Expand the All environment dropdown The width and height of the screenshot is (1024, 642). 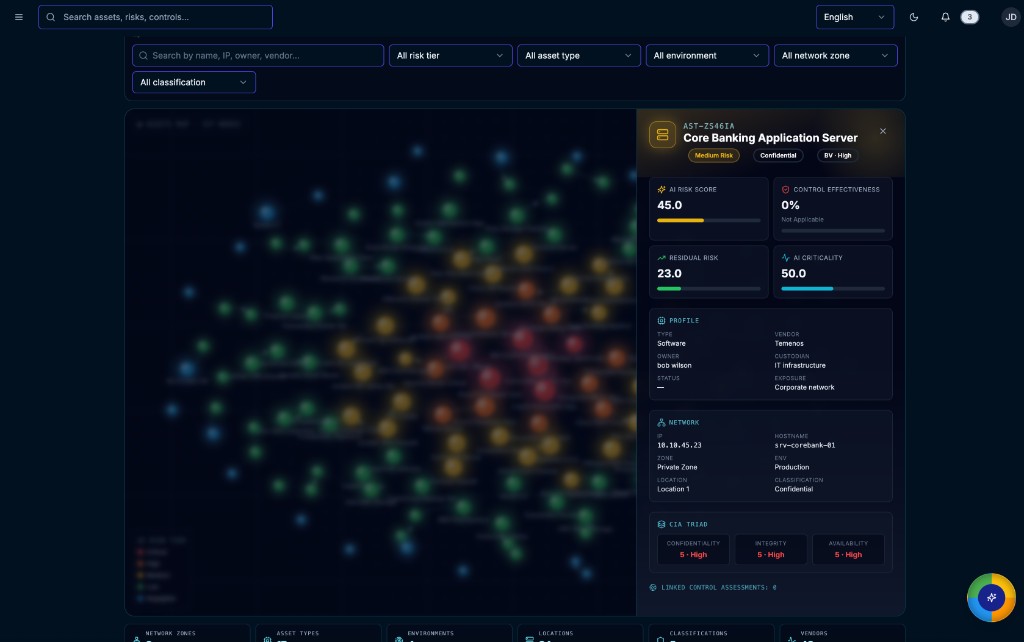pyautogui.click(x=707, y=56)
